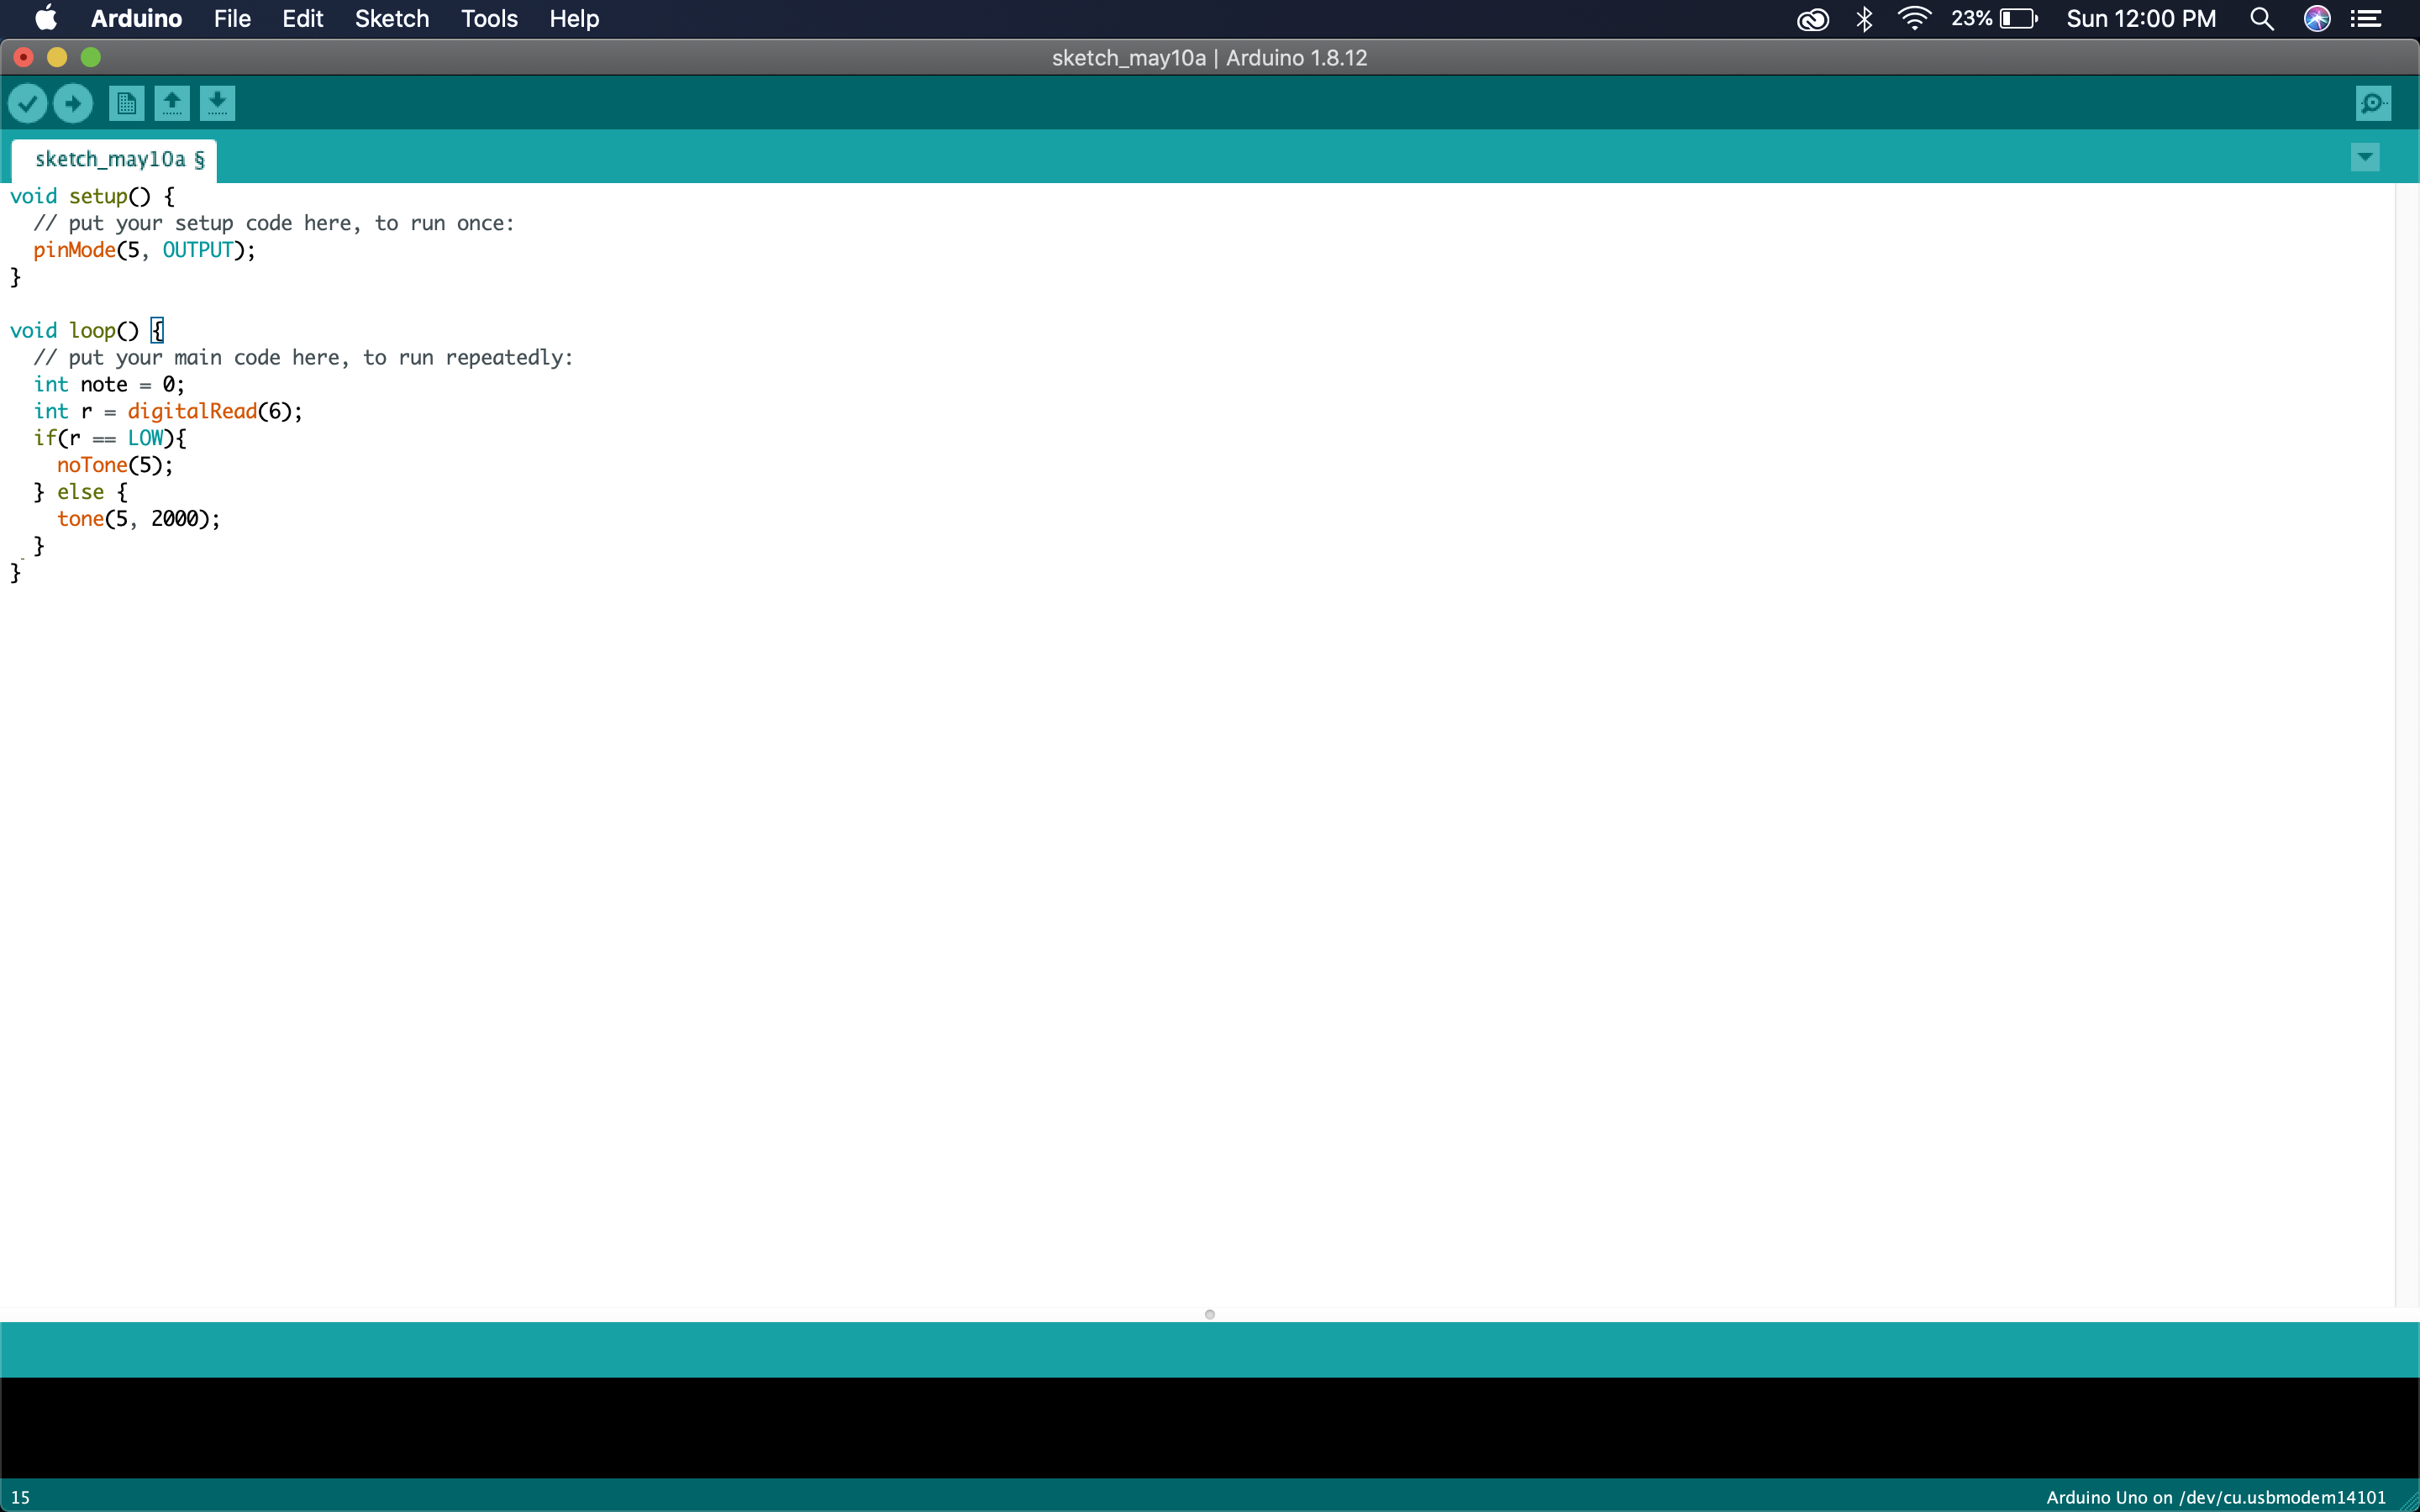Create a new sketch from the toolbar
This screenshot has width=2420, height=1512.
[125, 103]
